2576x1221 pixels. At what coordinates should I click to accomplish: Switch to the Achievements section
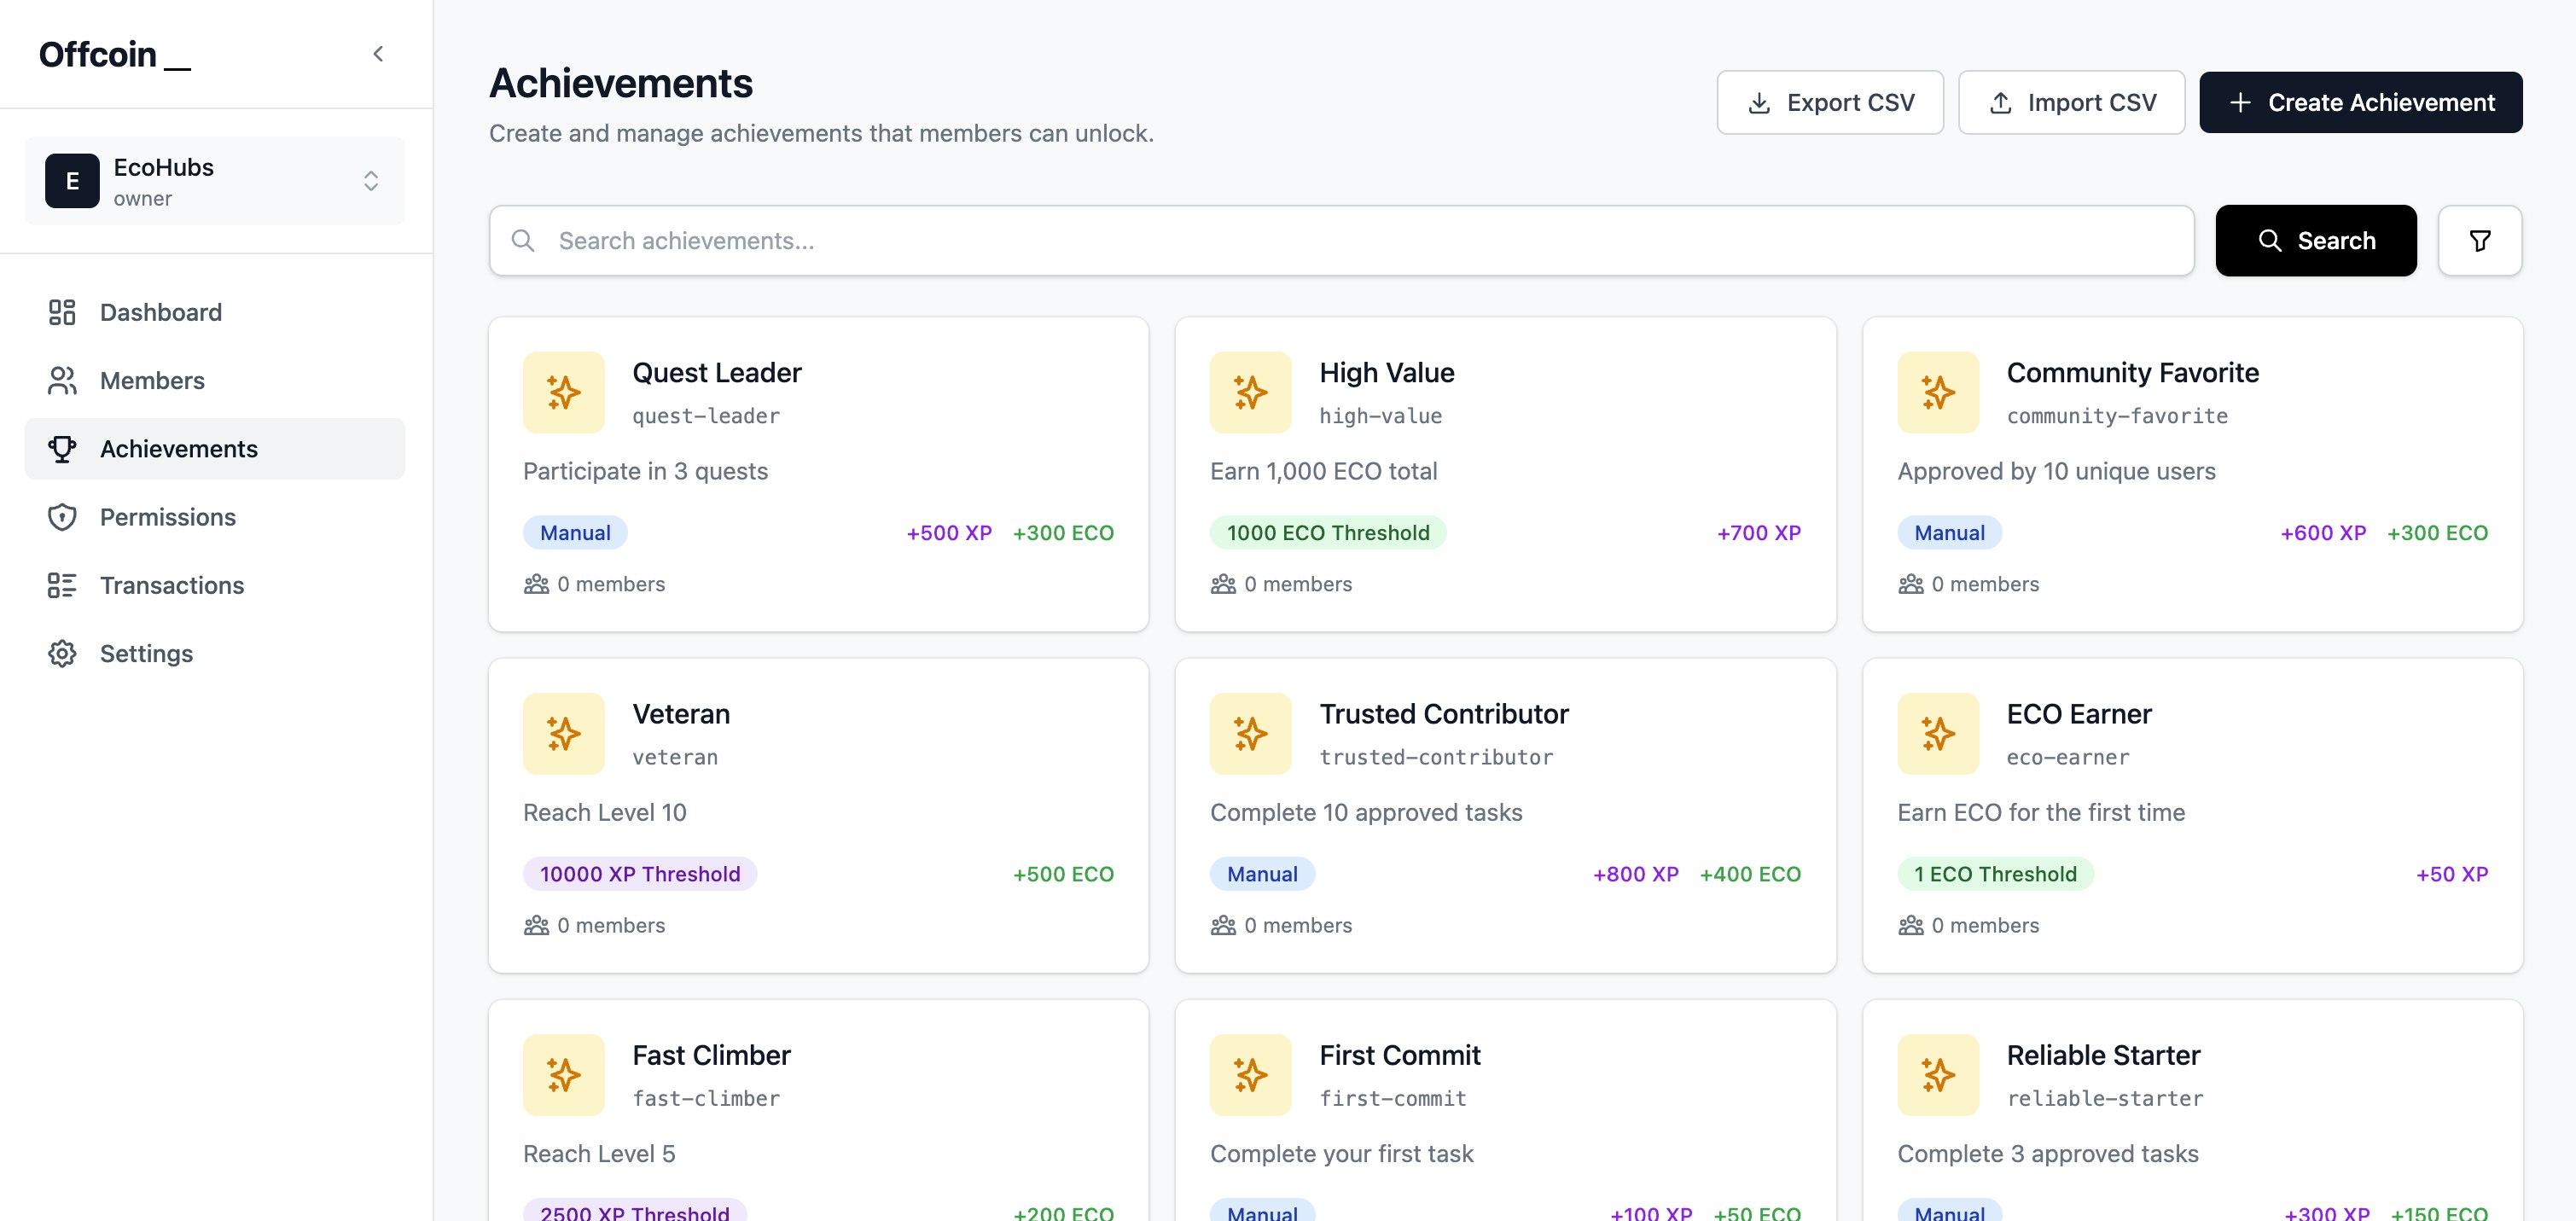pos(178,449)
